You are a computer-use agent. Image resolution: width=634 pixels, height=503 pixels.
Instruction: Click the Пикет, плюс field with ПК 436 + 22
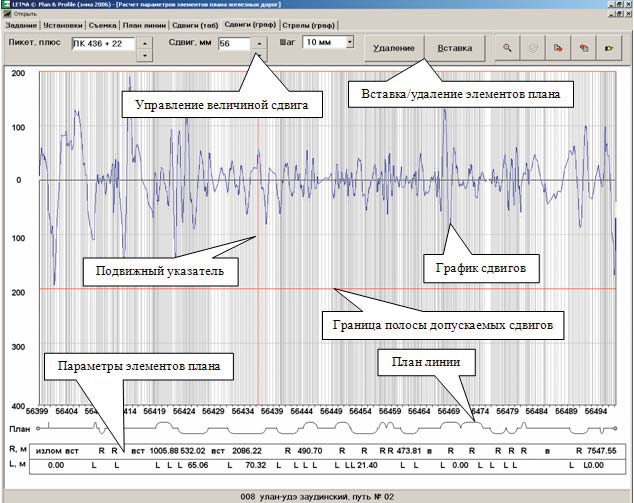tap(103, 44)
